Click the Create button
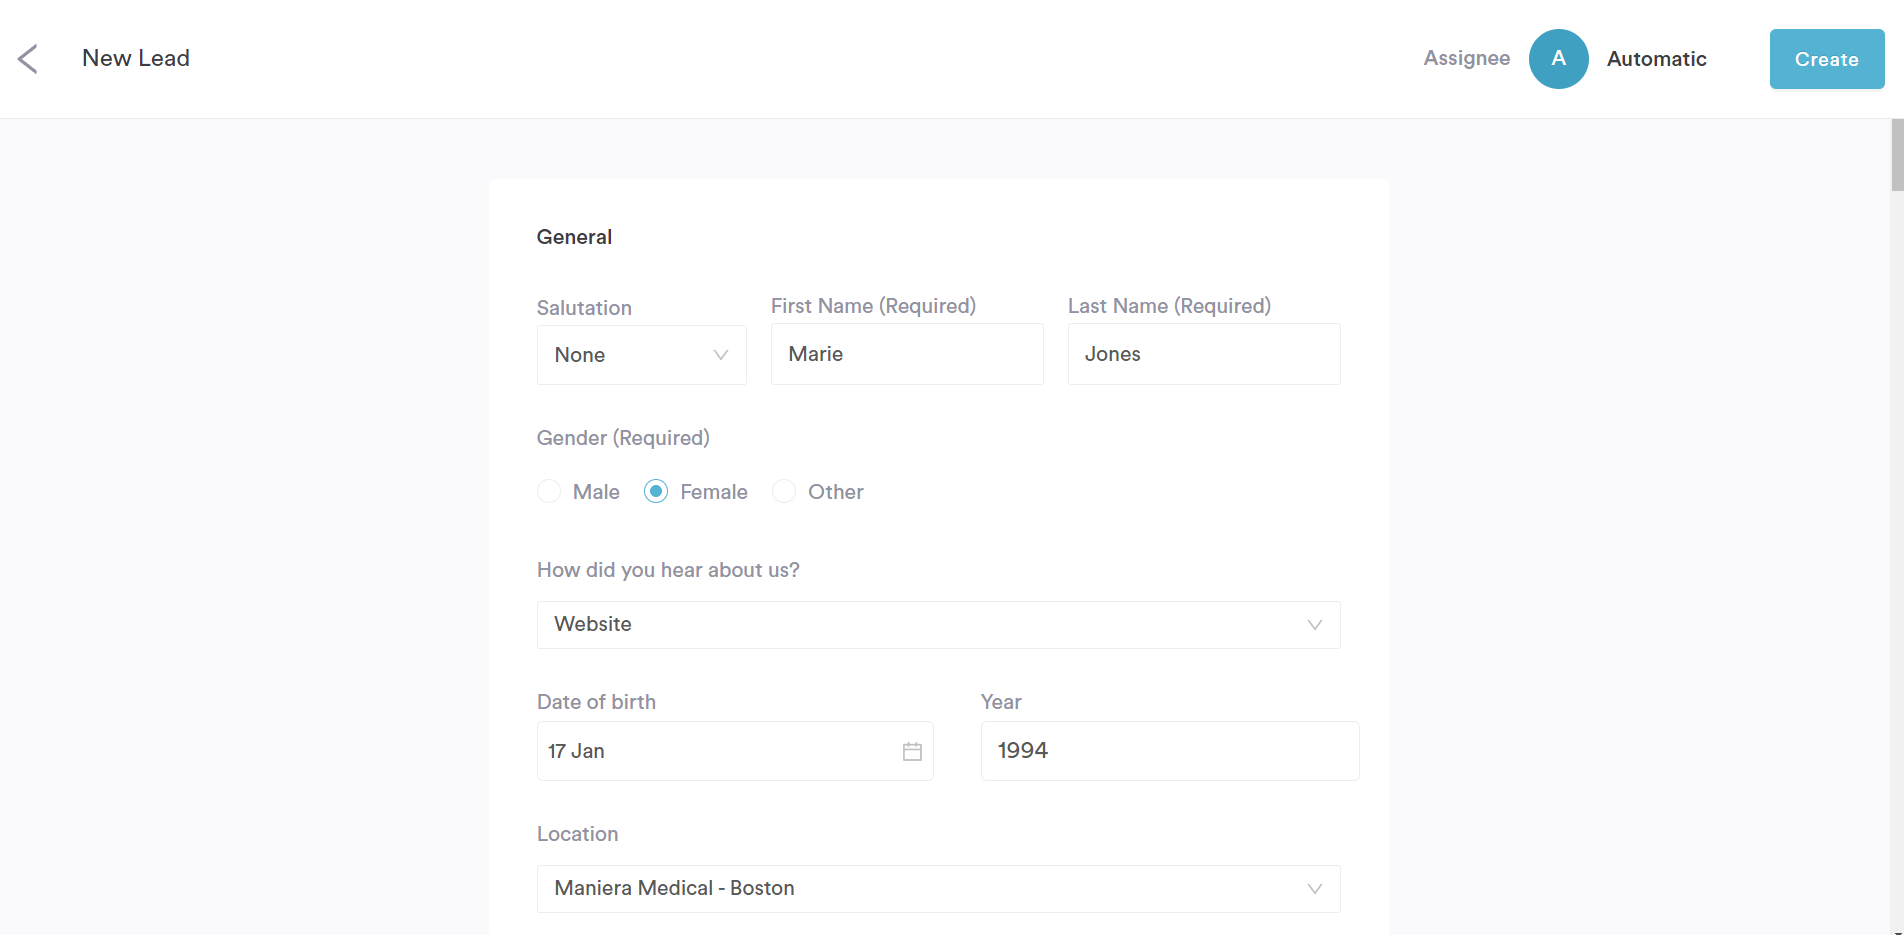 click(x=1826, y=59)
